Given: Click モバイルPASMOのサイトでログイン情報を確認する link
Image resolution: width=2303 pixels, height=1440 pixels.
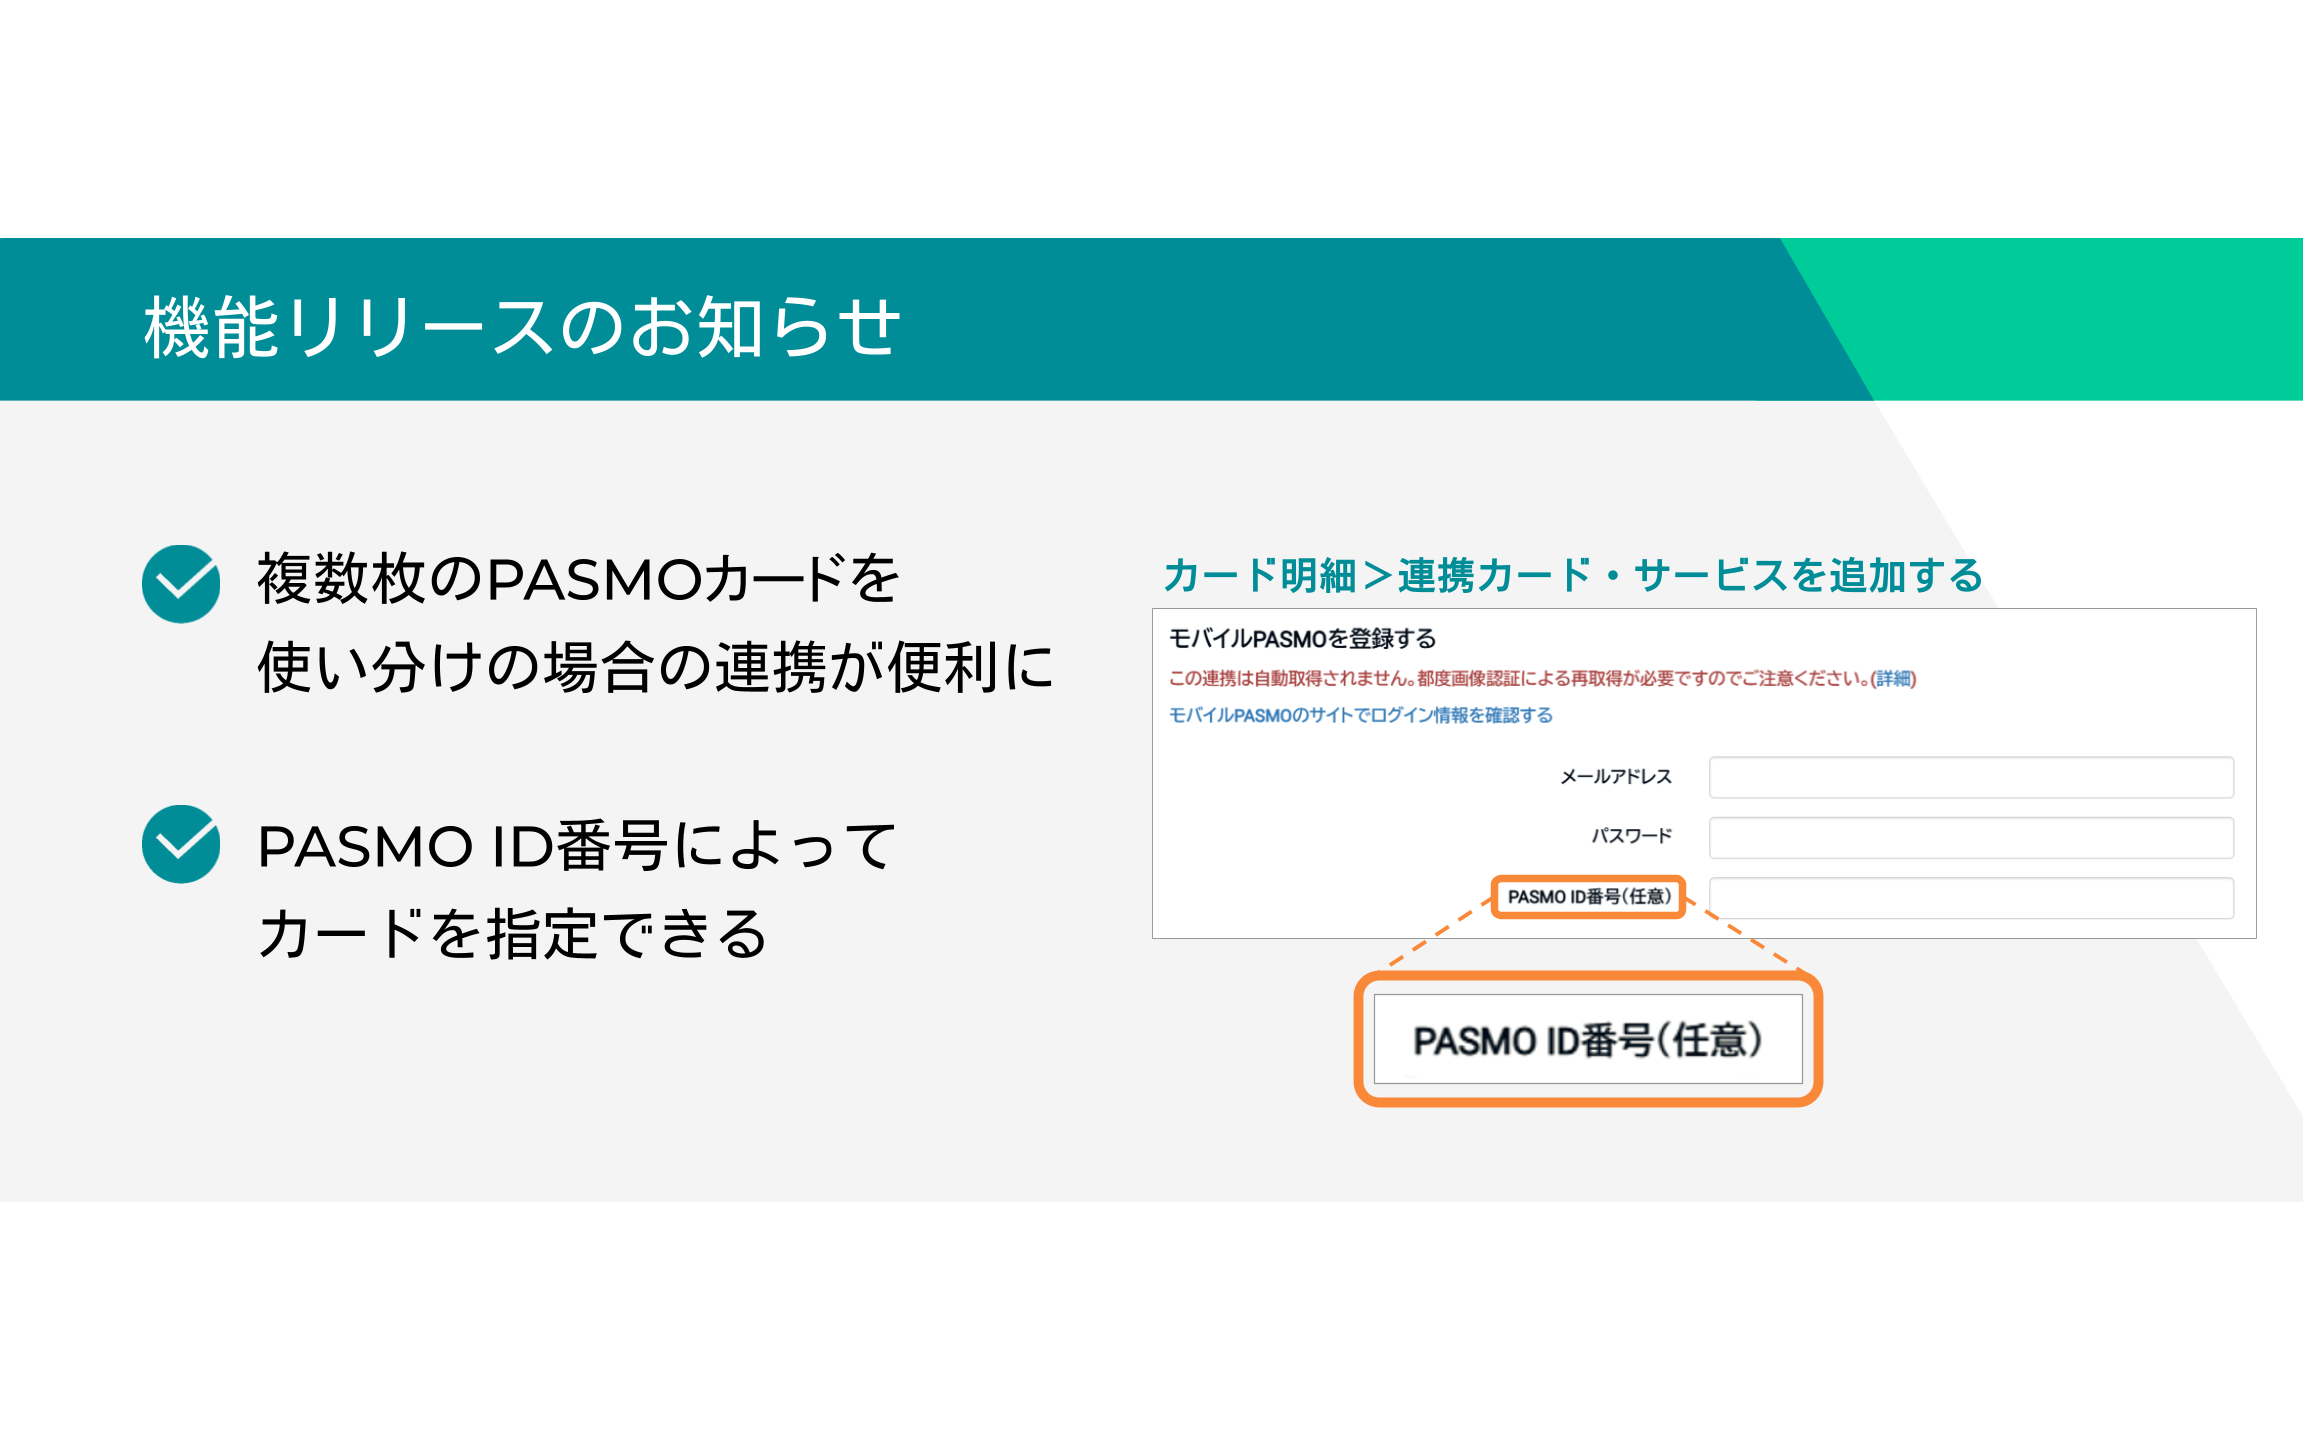Looking at the screenshot, I should 1360,714.
